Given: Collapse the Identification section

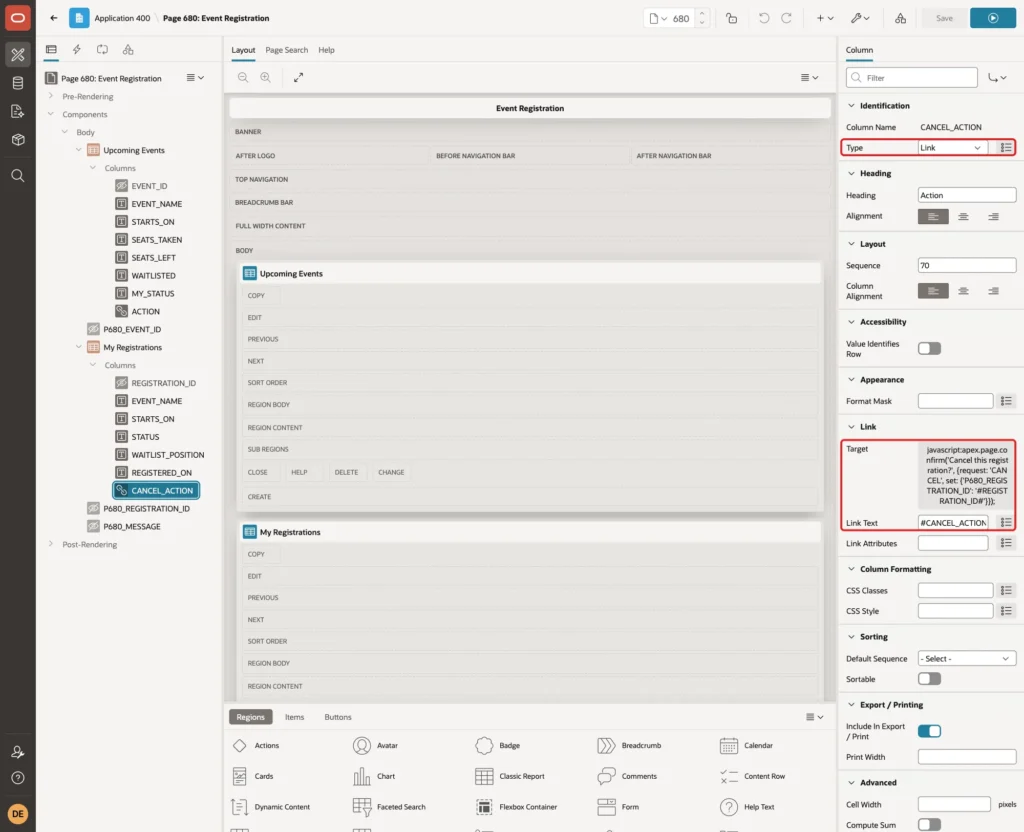Looking at the screenshot, I should click(x=851, y=105).
